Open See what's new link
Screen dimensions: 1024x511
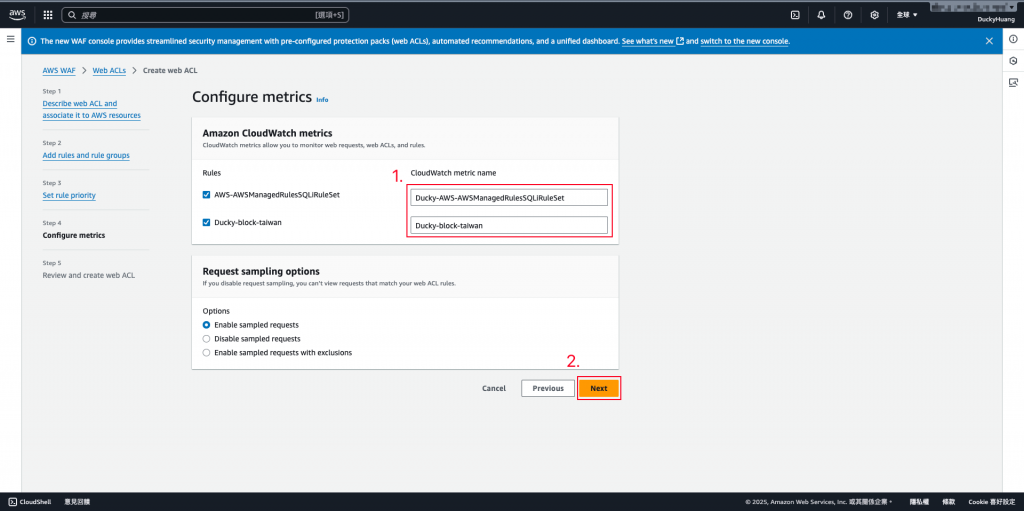click(x=653, y=41)
